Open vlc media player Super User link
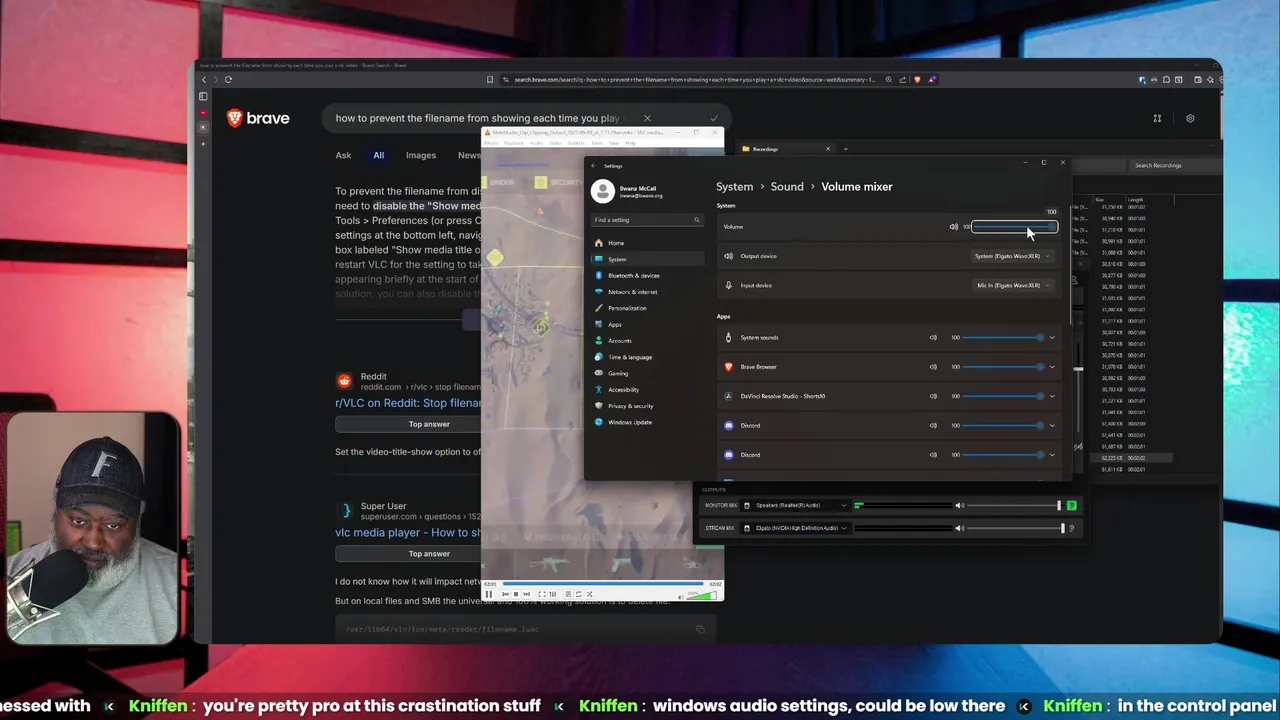 coord(408,533)
